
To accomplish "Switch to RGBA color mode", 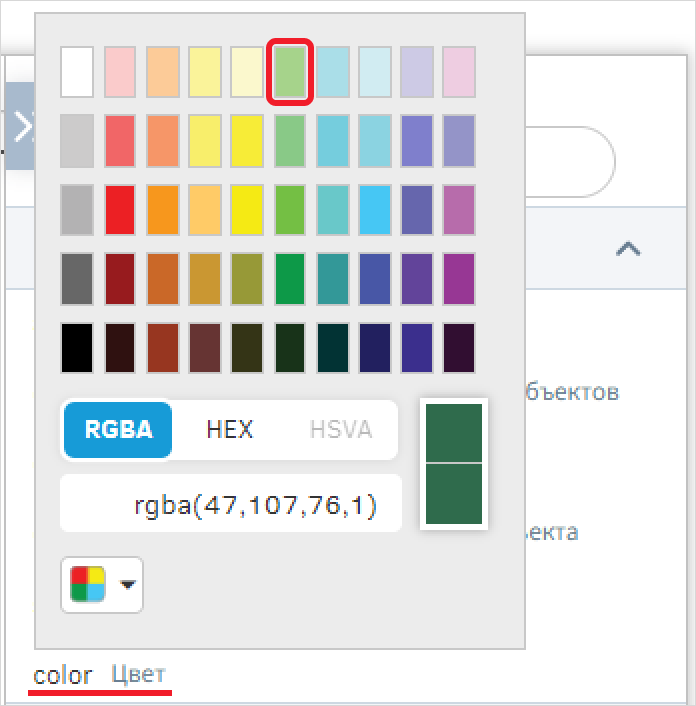I will (x=118, y=430).
